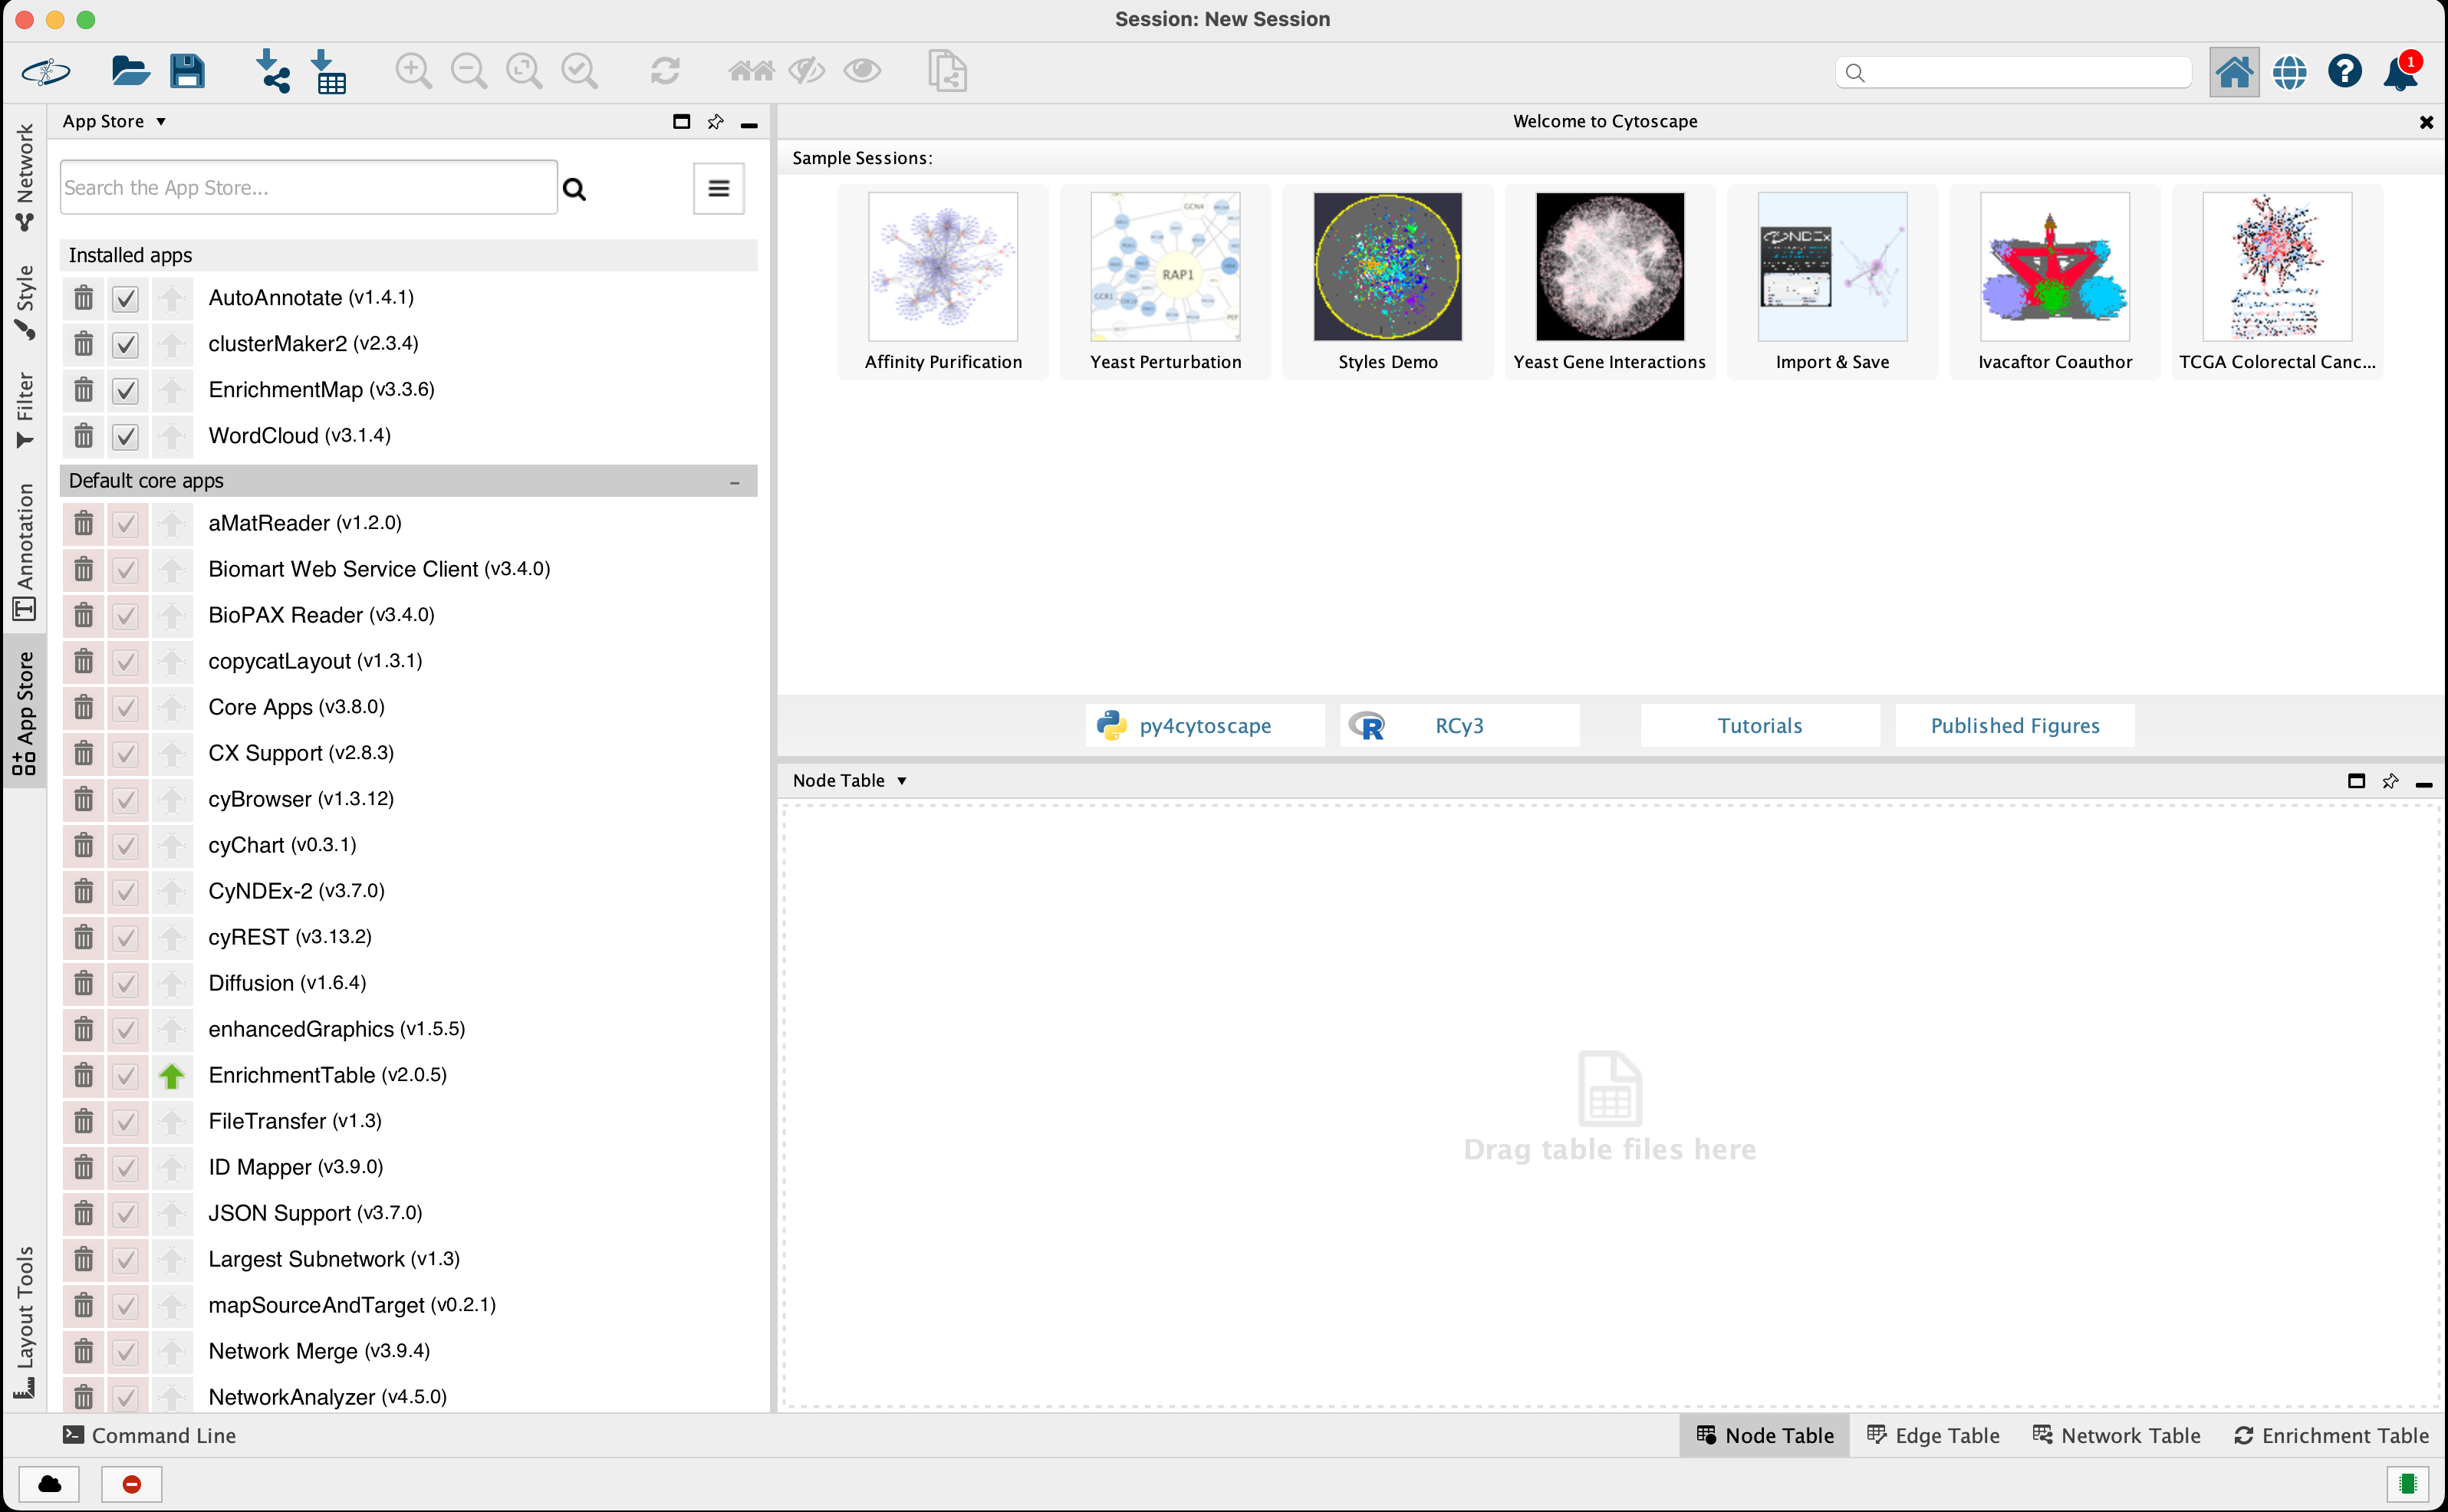Switch to the Edge Table tab
This screenshot has height=1512, width=2448.
click(x=1933, y=1436)
